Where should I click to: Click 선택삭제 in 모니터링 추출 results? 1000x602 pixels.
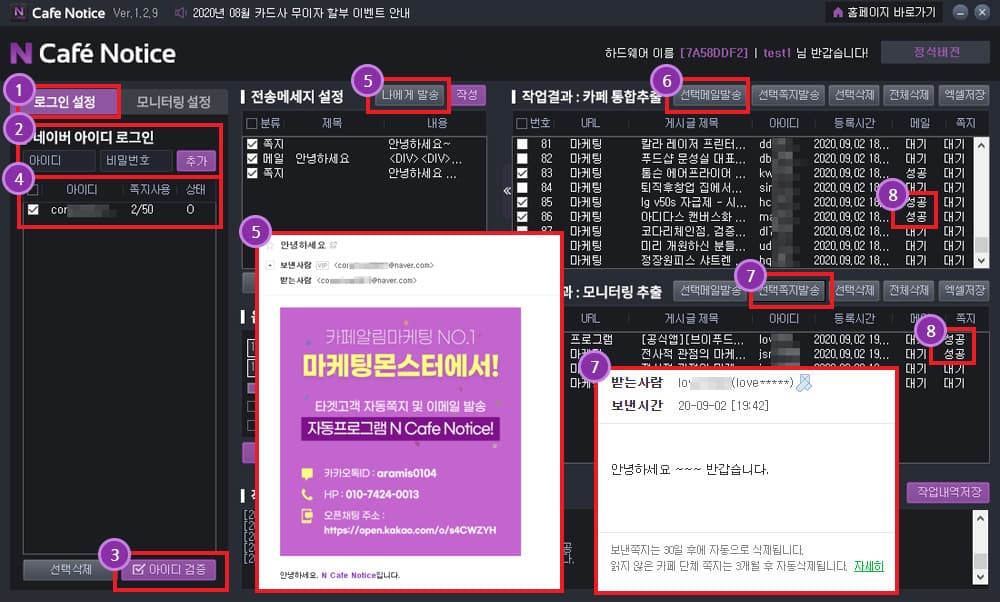coord(855,290)
